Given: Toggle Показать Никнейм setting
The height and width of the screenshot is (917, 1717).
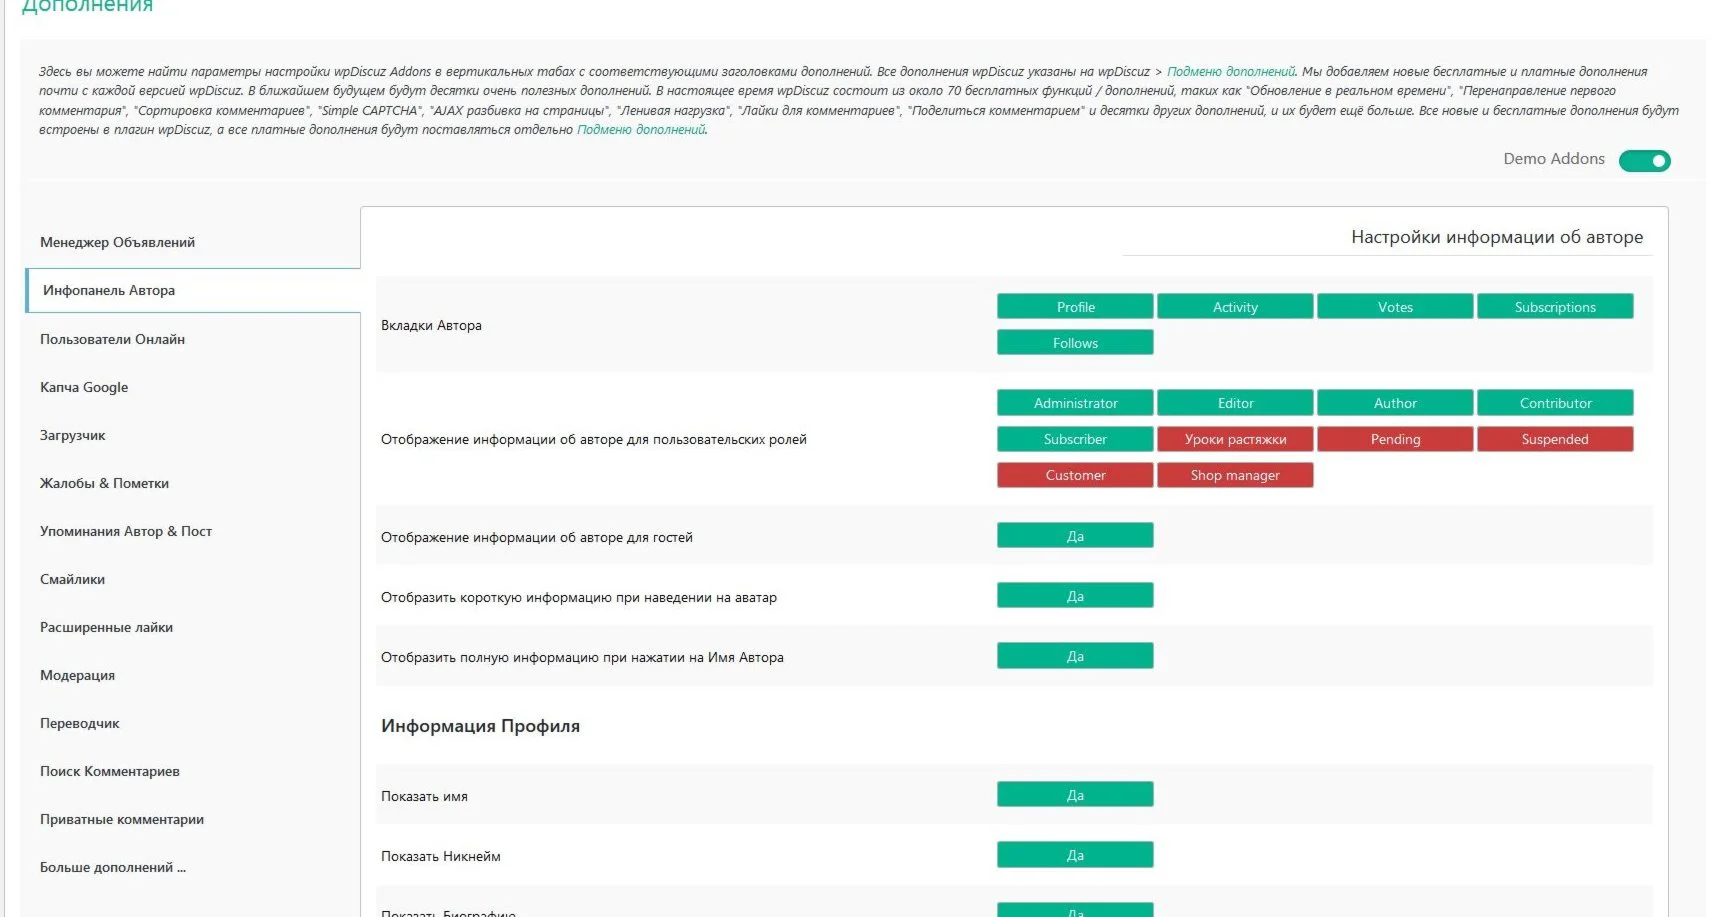Looking at the screenshot, I should (1075, 855).
